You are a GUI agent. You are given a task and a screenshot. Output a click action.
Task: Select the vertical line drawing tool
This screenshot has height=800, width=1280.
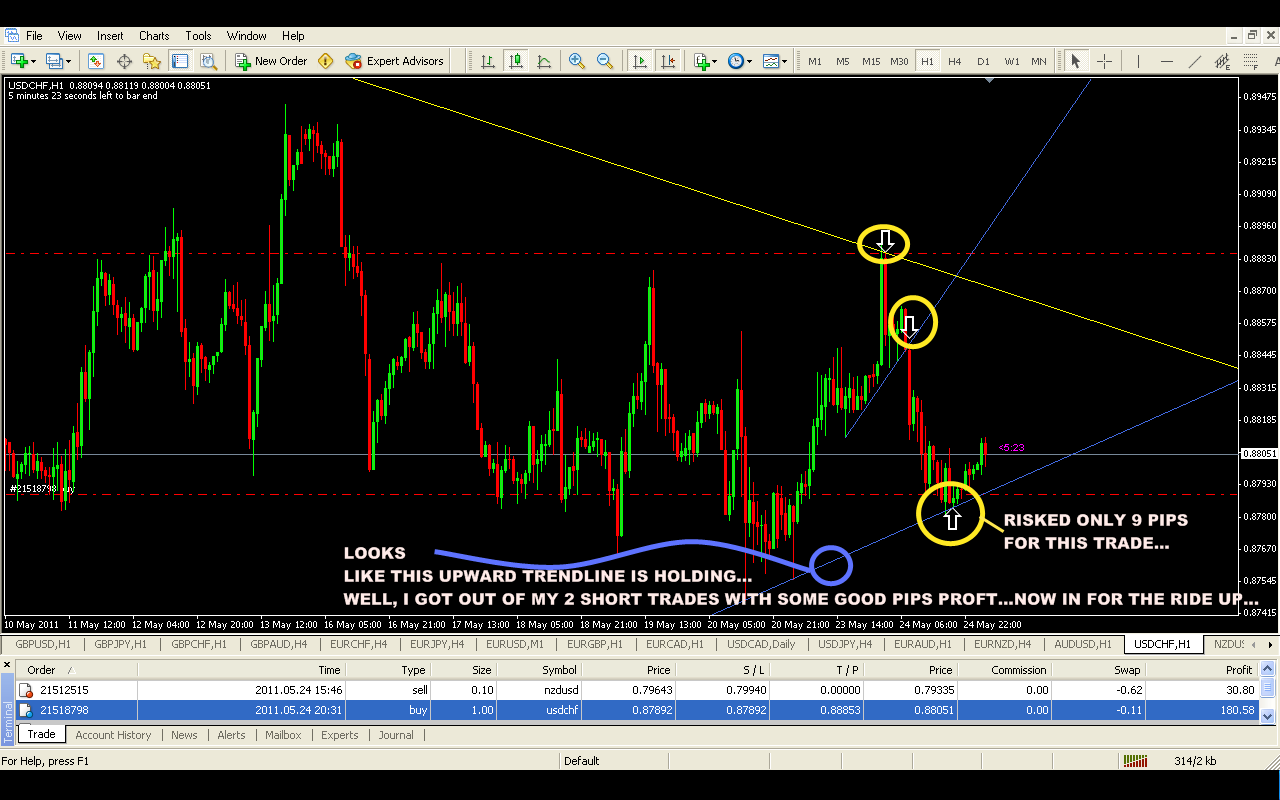pos(1137,61)
